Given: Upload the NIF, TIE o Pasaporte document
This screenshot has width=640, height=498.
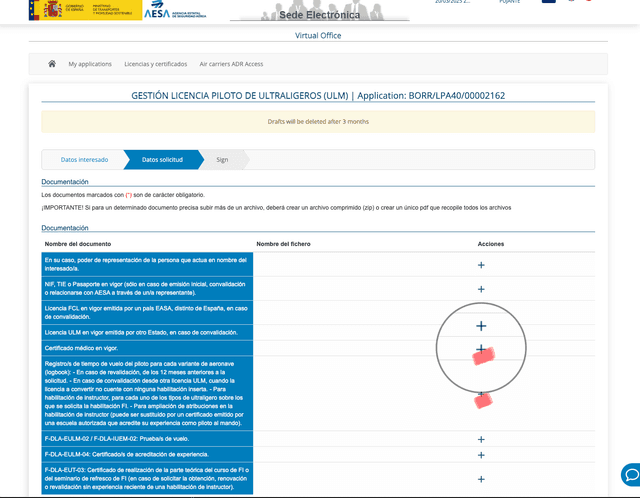Looking at the screenshot, I should point(481,289).
